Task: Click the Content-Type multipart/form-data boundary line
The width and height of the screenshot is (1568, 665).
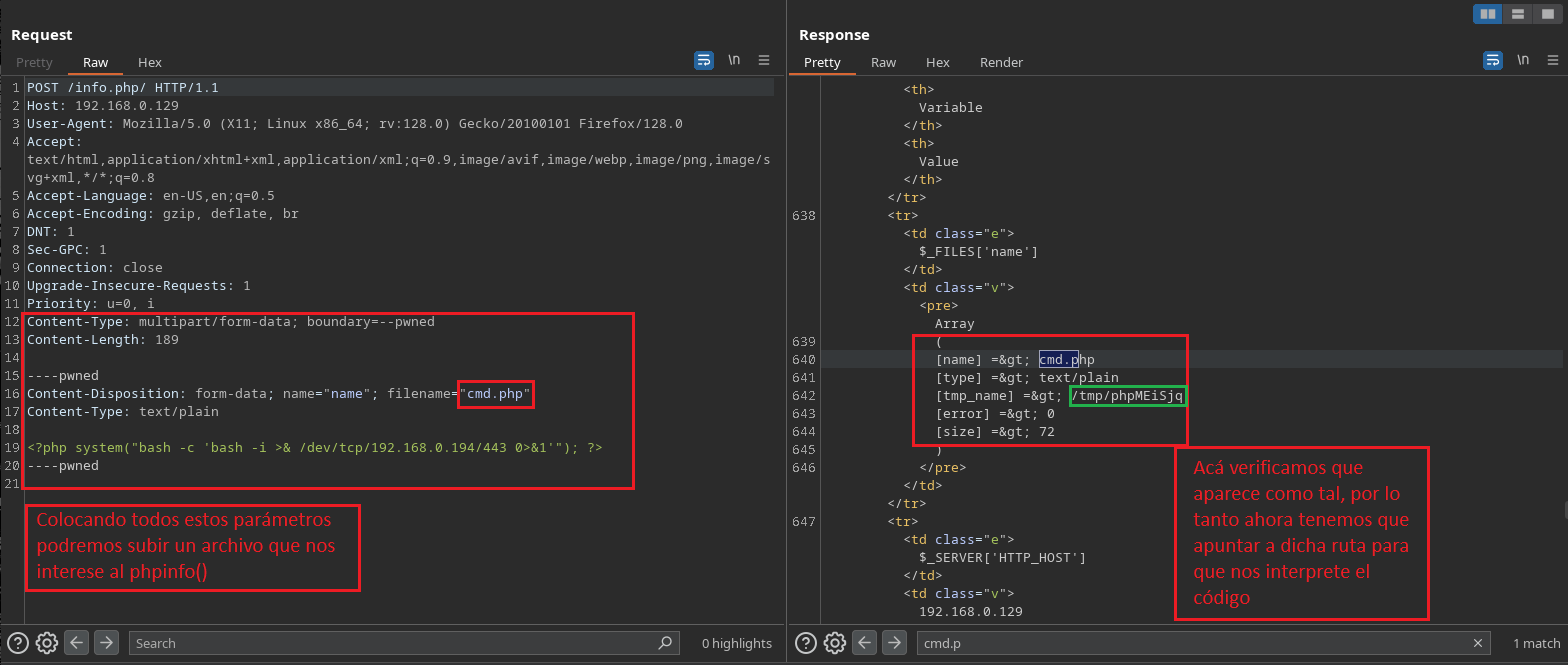Action: click(x=231, y=321)
